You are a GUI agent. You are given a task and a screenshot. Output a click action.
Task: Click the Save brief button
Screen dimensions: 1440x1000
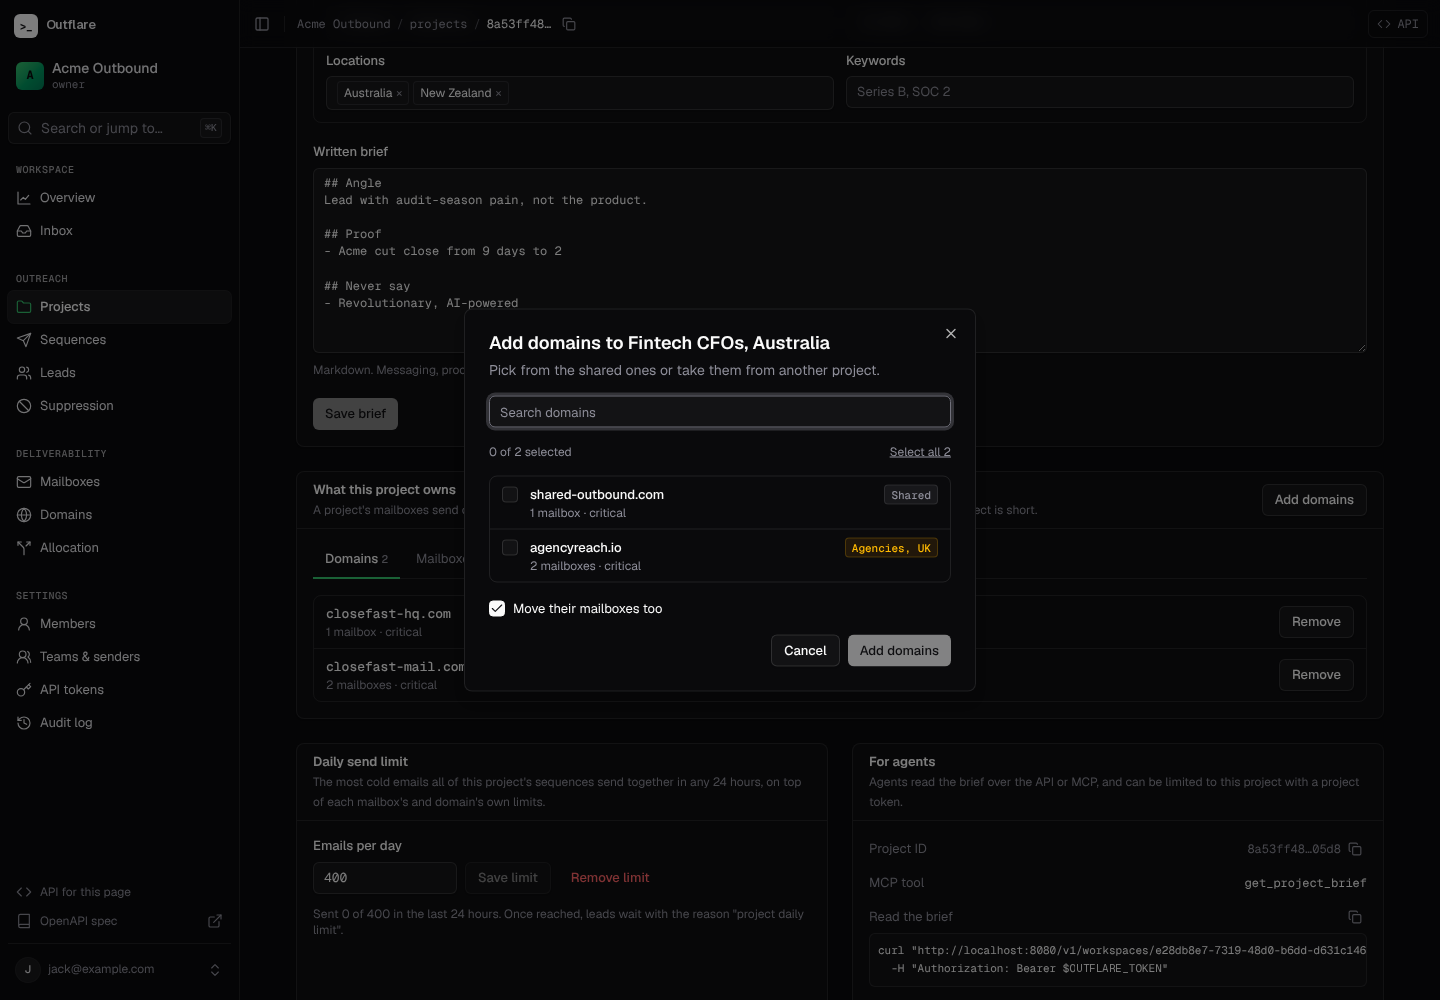pos(355,414)
